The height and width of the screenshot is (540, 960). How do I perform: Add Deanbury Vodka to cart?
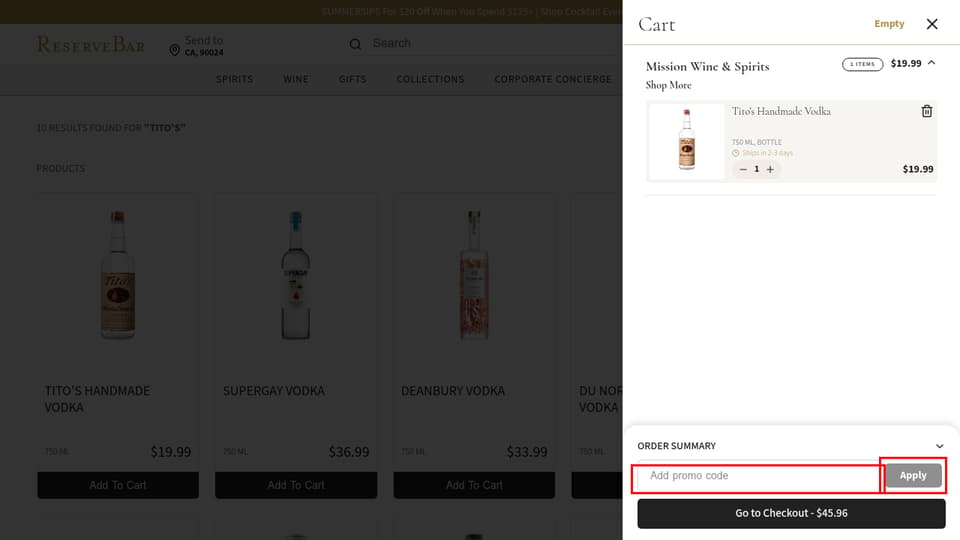(x=474, y=485)
